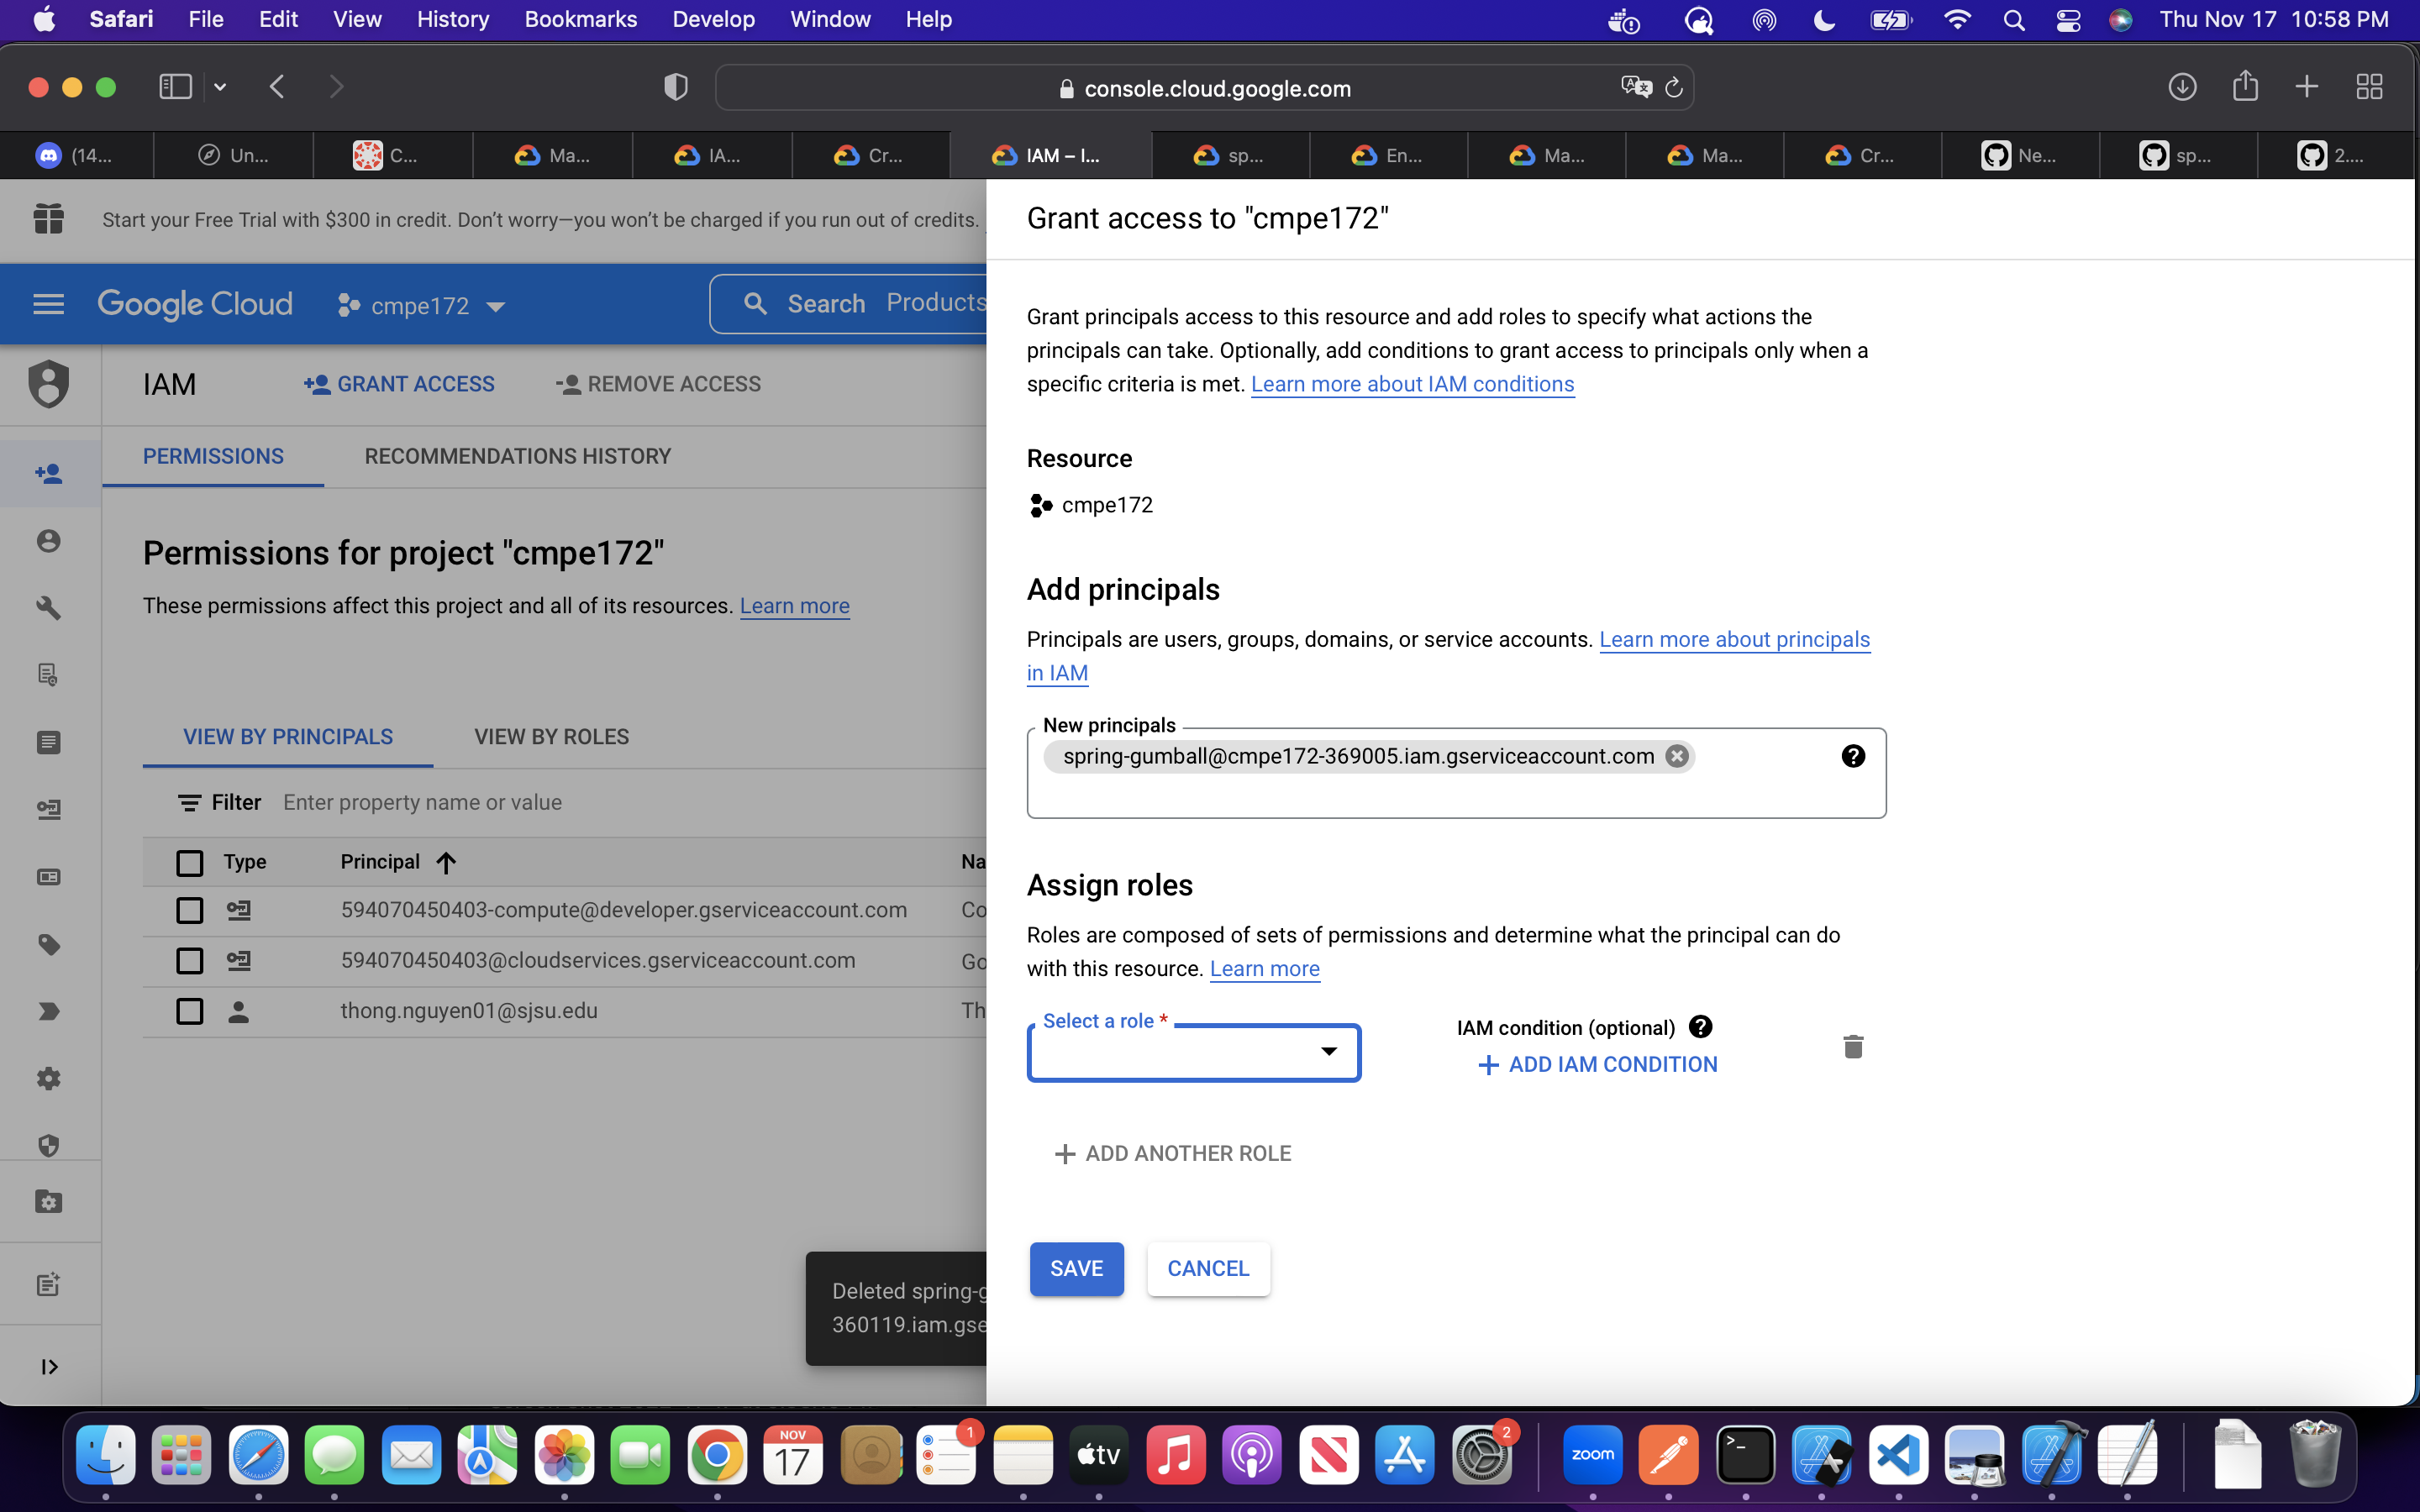Check the thong.nguyen01@sjsu.edu row checkbox
Viewport: 2420px width, 1512px height.
pos(189,1011)
